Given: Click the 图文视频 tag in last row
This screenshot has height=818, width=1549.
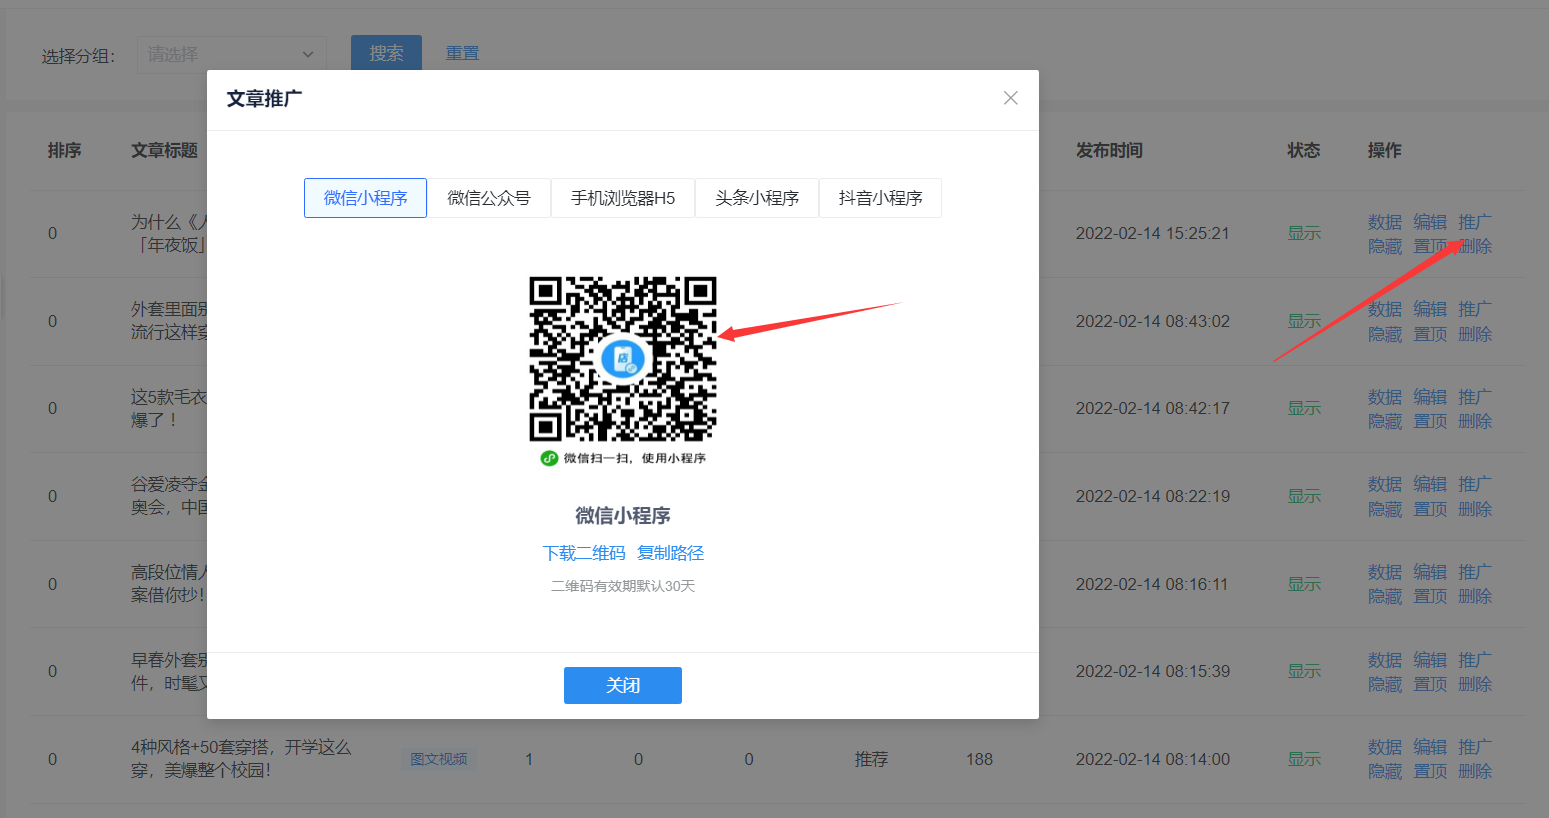Looking at the screenshot, I should 439,759.
